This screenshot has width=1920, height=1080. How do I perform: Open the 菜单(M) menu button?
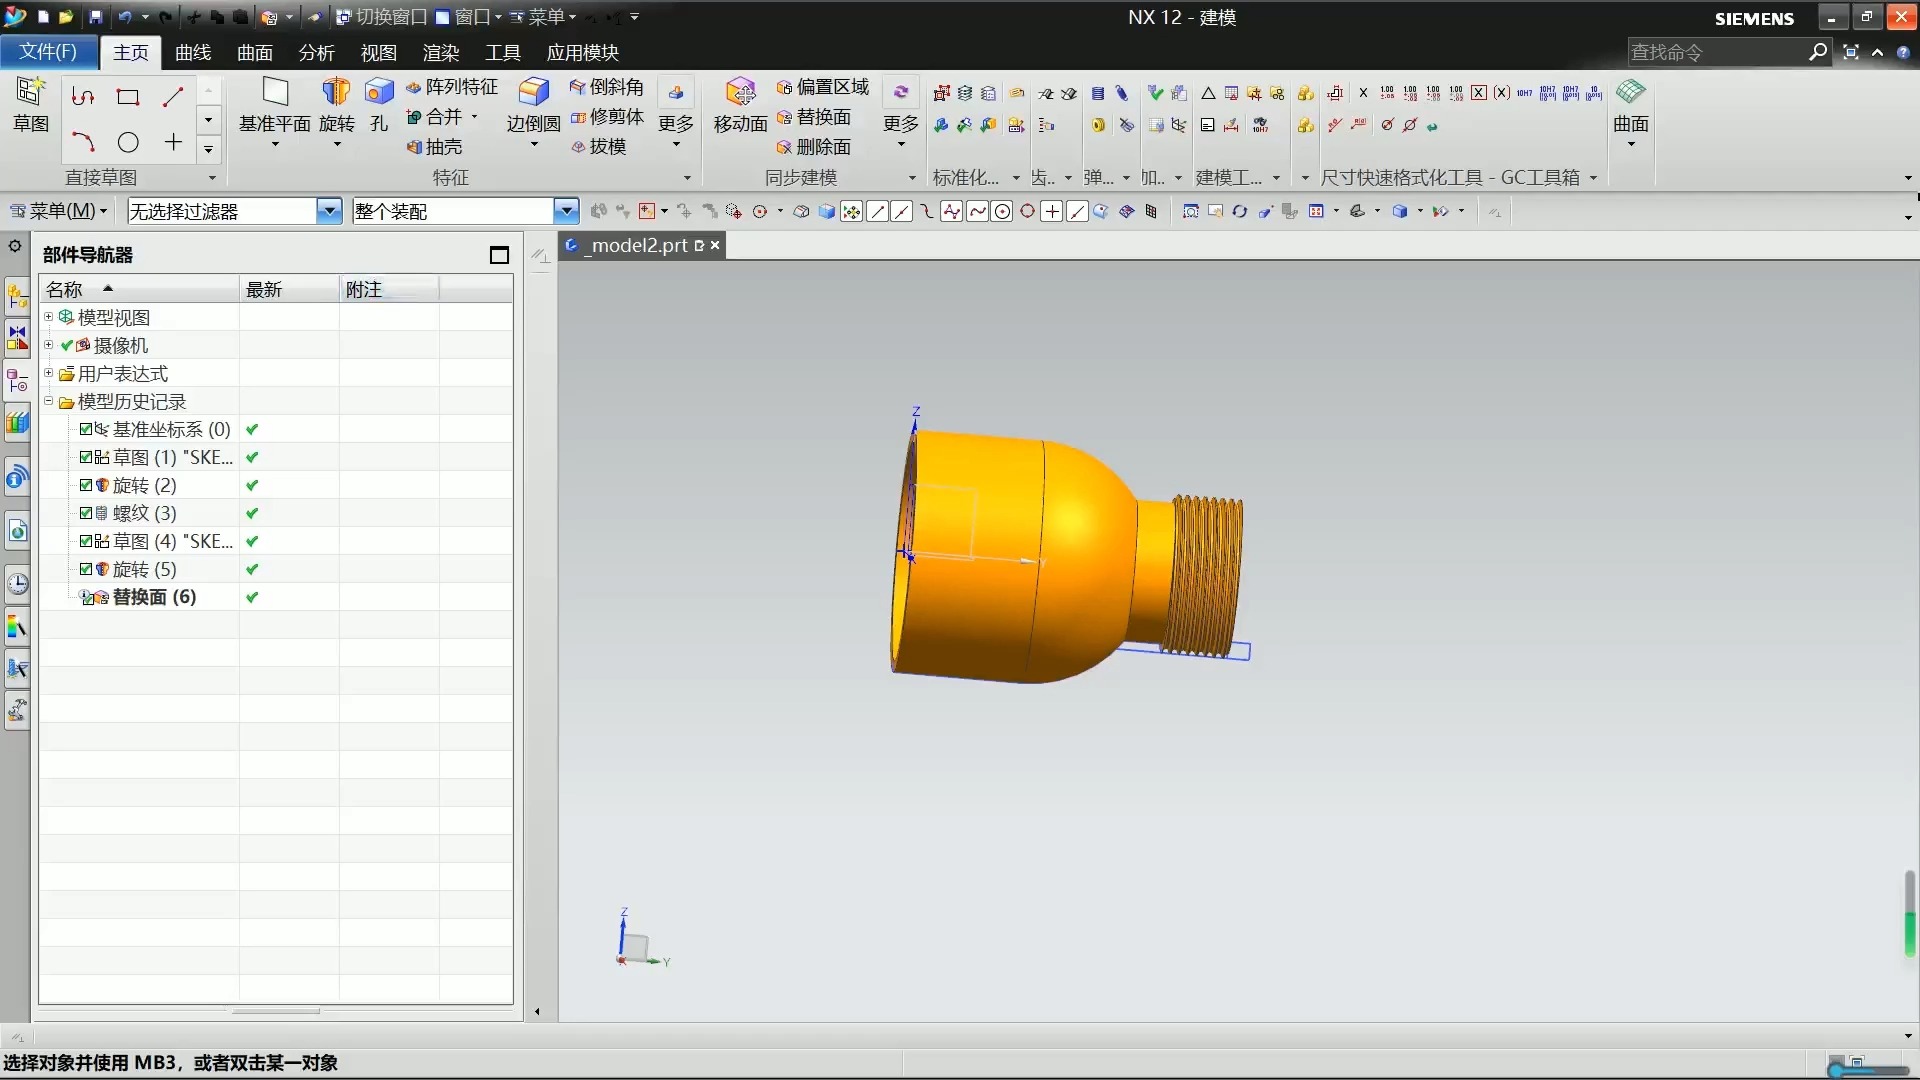click(x=60, y=211)
